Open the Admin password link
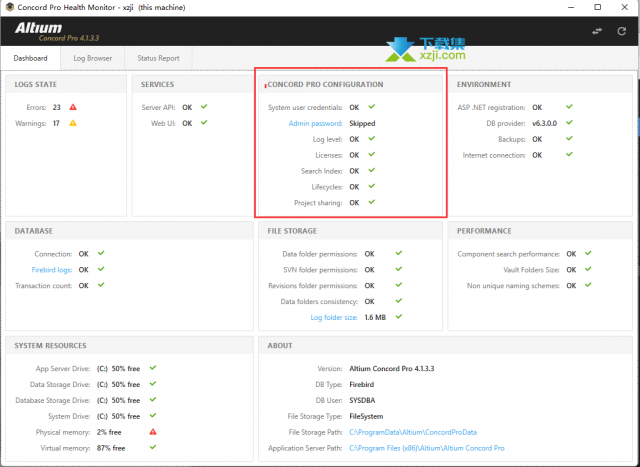Viewport: 640px width, 467px height. (x=315, y=123)
